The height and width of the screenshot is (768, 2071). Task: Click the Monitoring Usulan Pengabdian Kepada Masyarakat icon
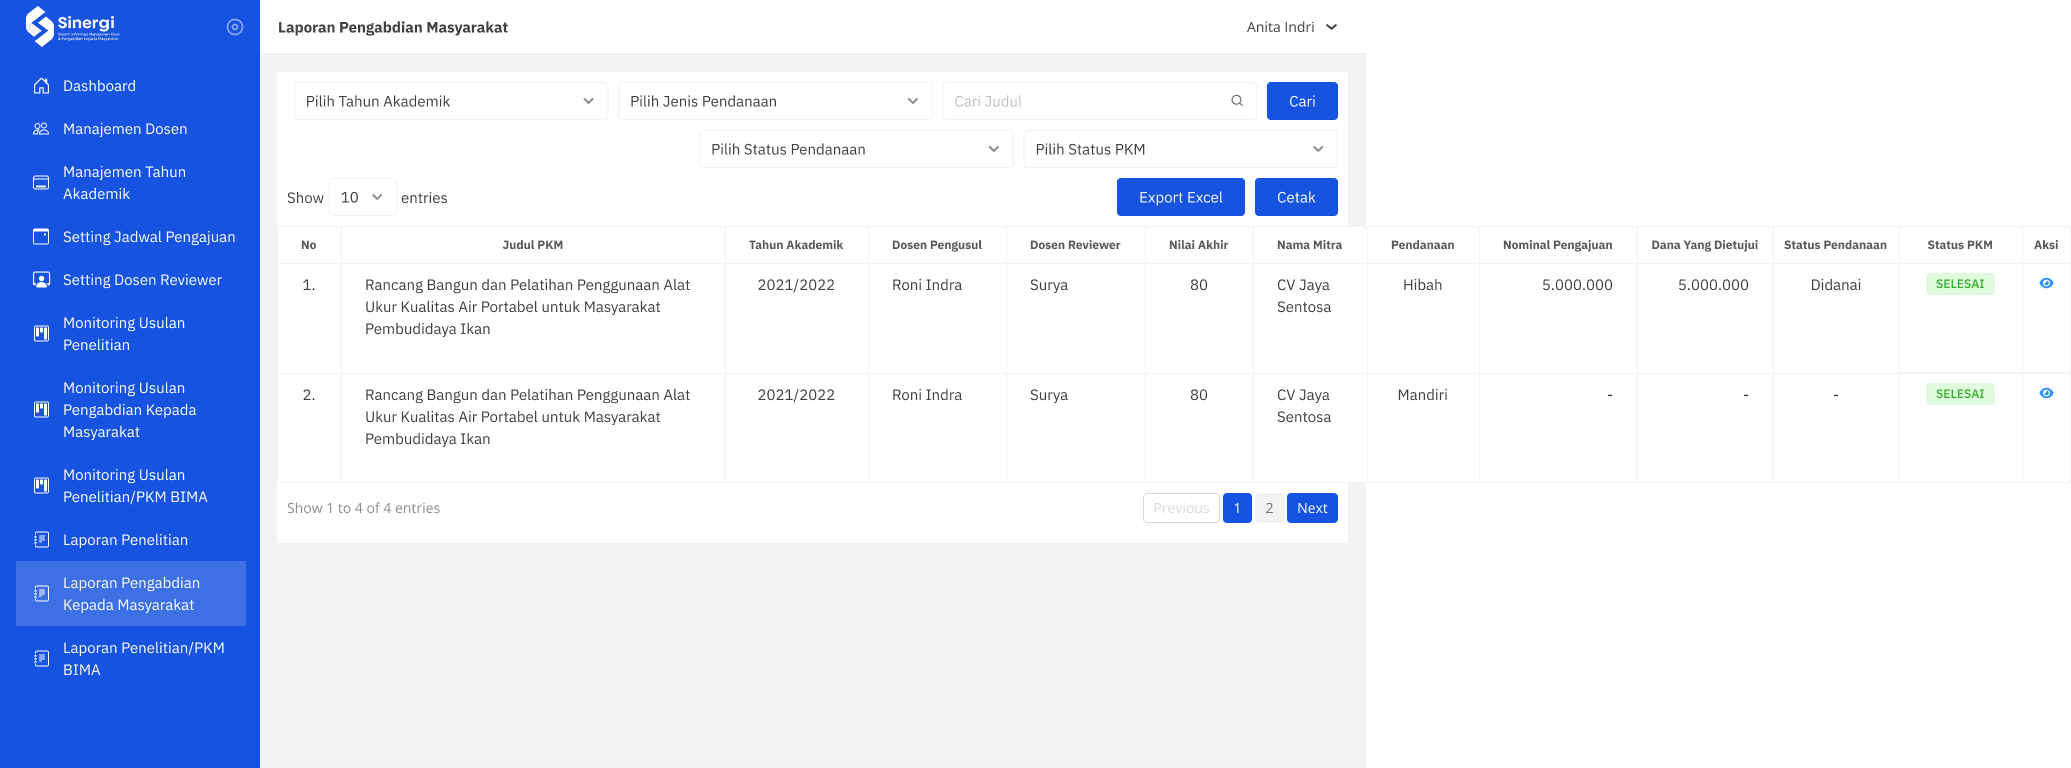[41, 410]
